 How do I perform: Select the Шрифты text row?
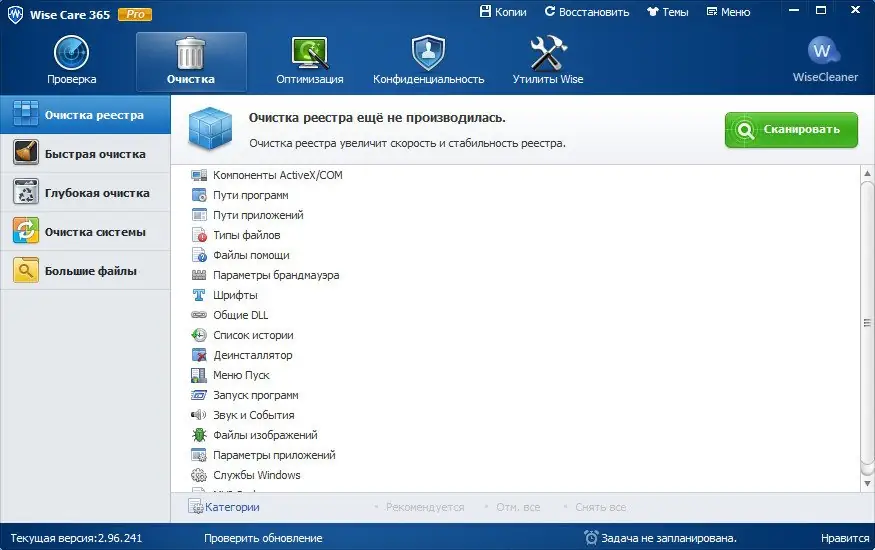pyautogui.click(x=235, y=295)
